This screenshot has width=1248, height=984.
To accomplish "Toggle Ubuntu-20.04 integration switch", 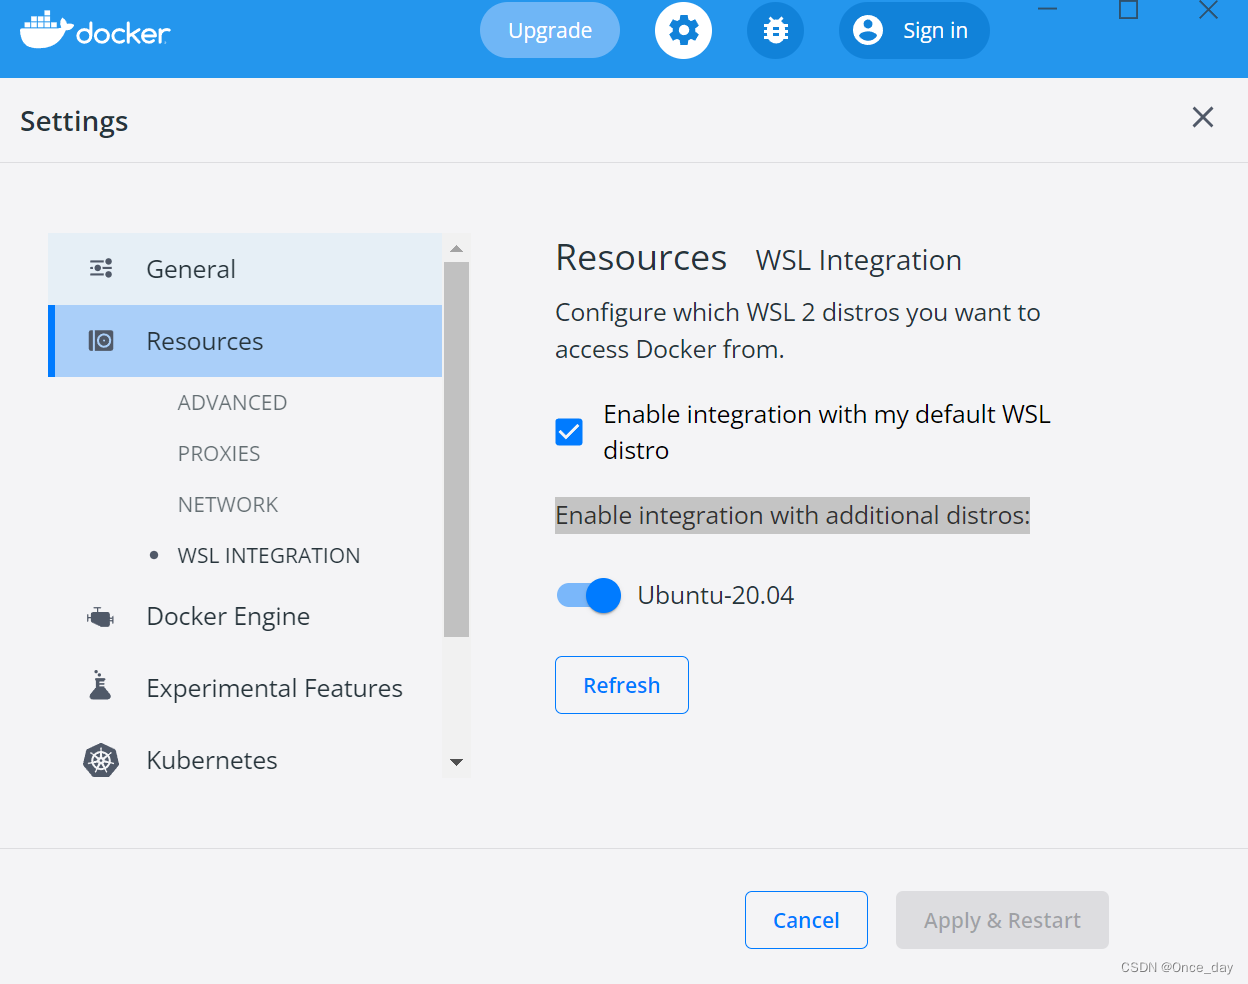I will (589, 596).
